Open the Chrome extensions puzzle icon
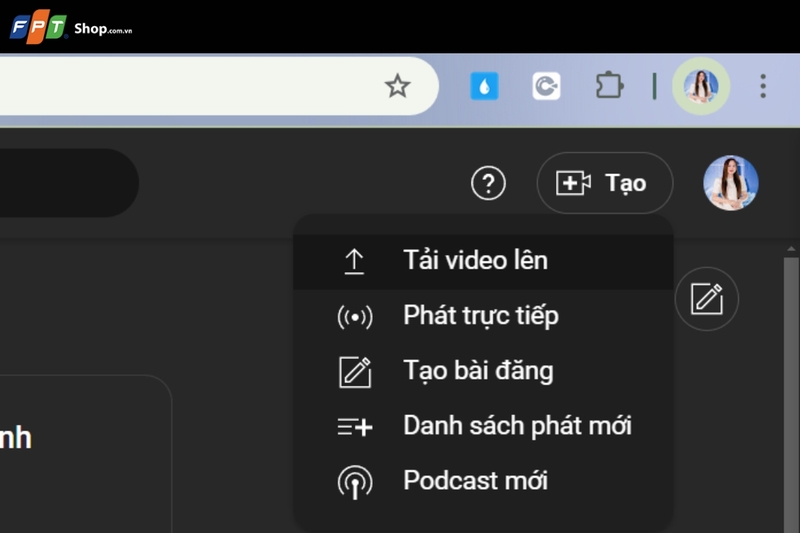 [609, 86]
